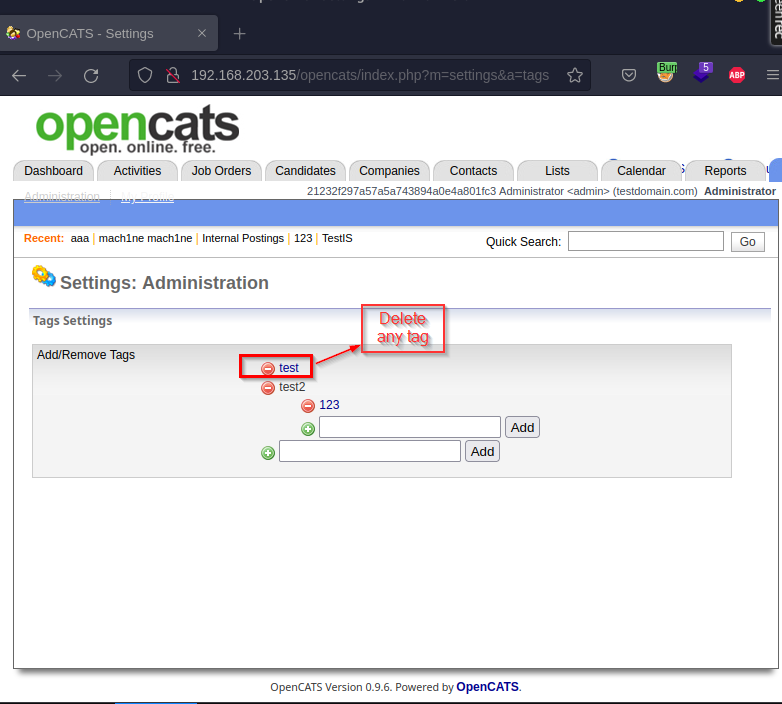Click the 'test2' tag name

tap(292, 387)
